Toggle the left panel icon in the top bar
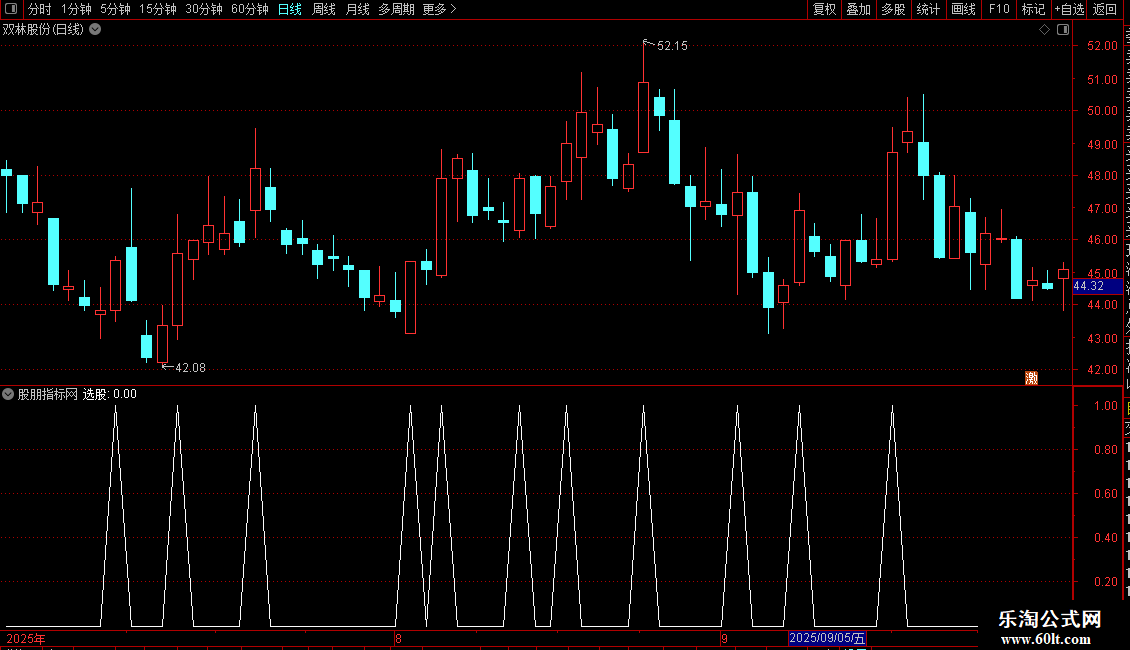 (11, 9)
